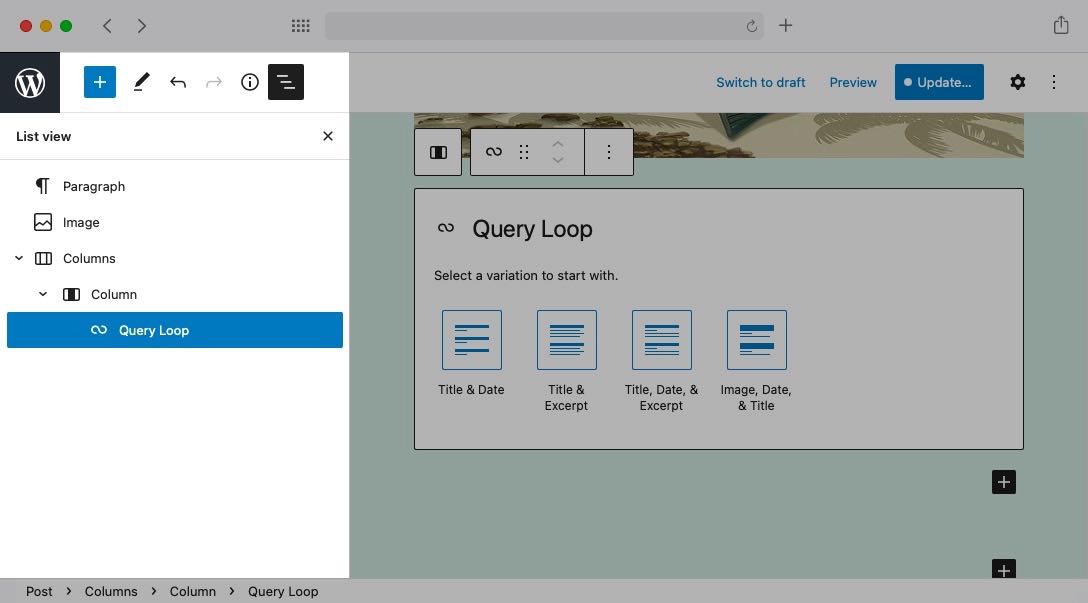The width and height of the screenshot is (1088, 603).
Task: Select Columns in the breadcrumb bar
Action: (111, 591)
